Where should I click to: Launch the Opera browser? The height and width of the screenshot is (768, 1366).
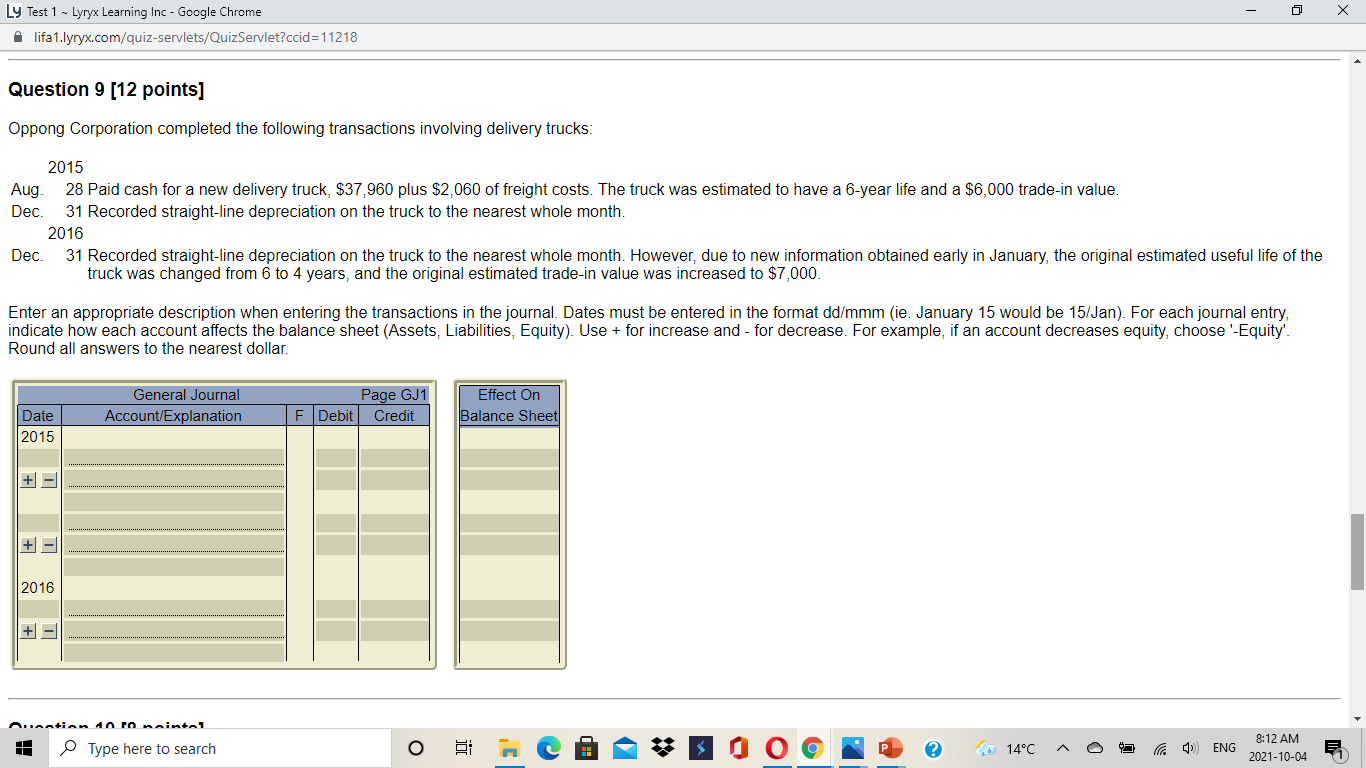[x=777, y=747]
